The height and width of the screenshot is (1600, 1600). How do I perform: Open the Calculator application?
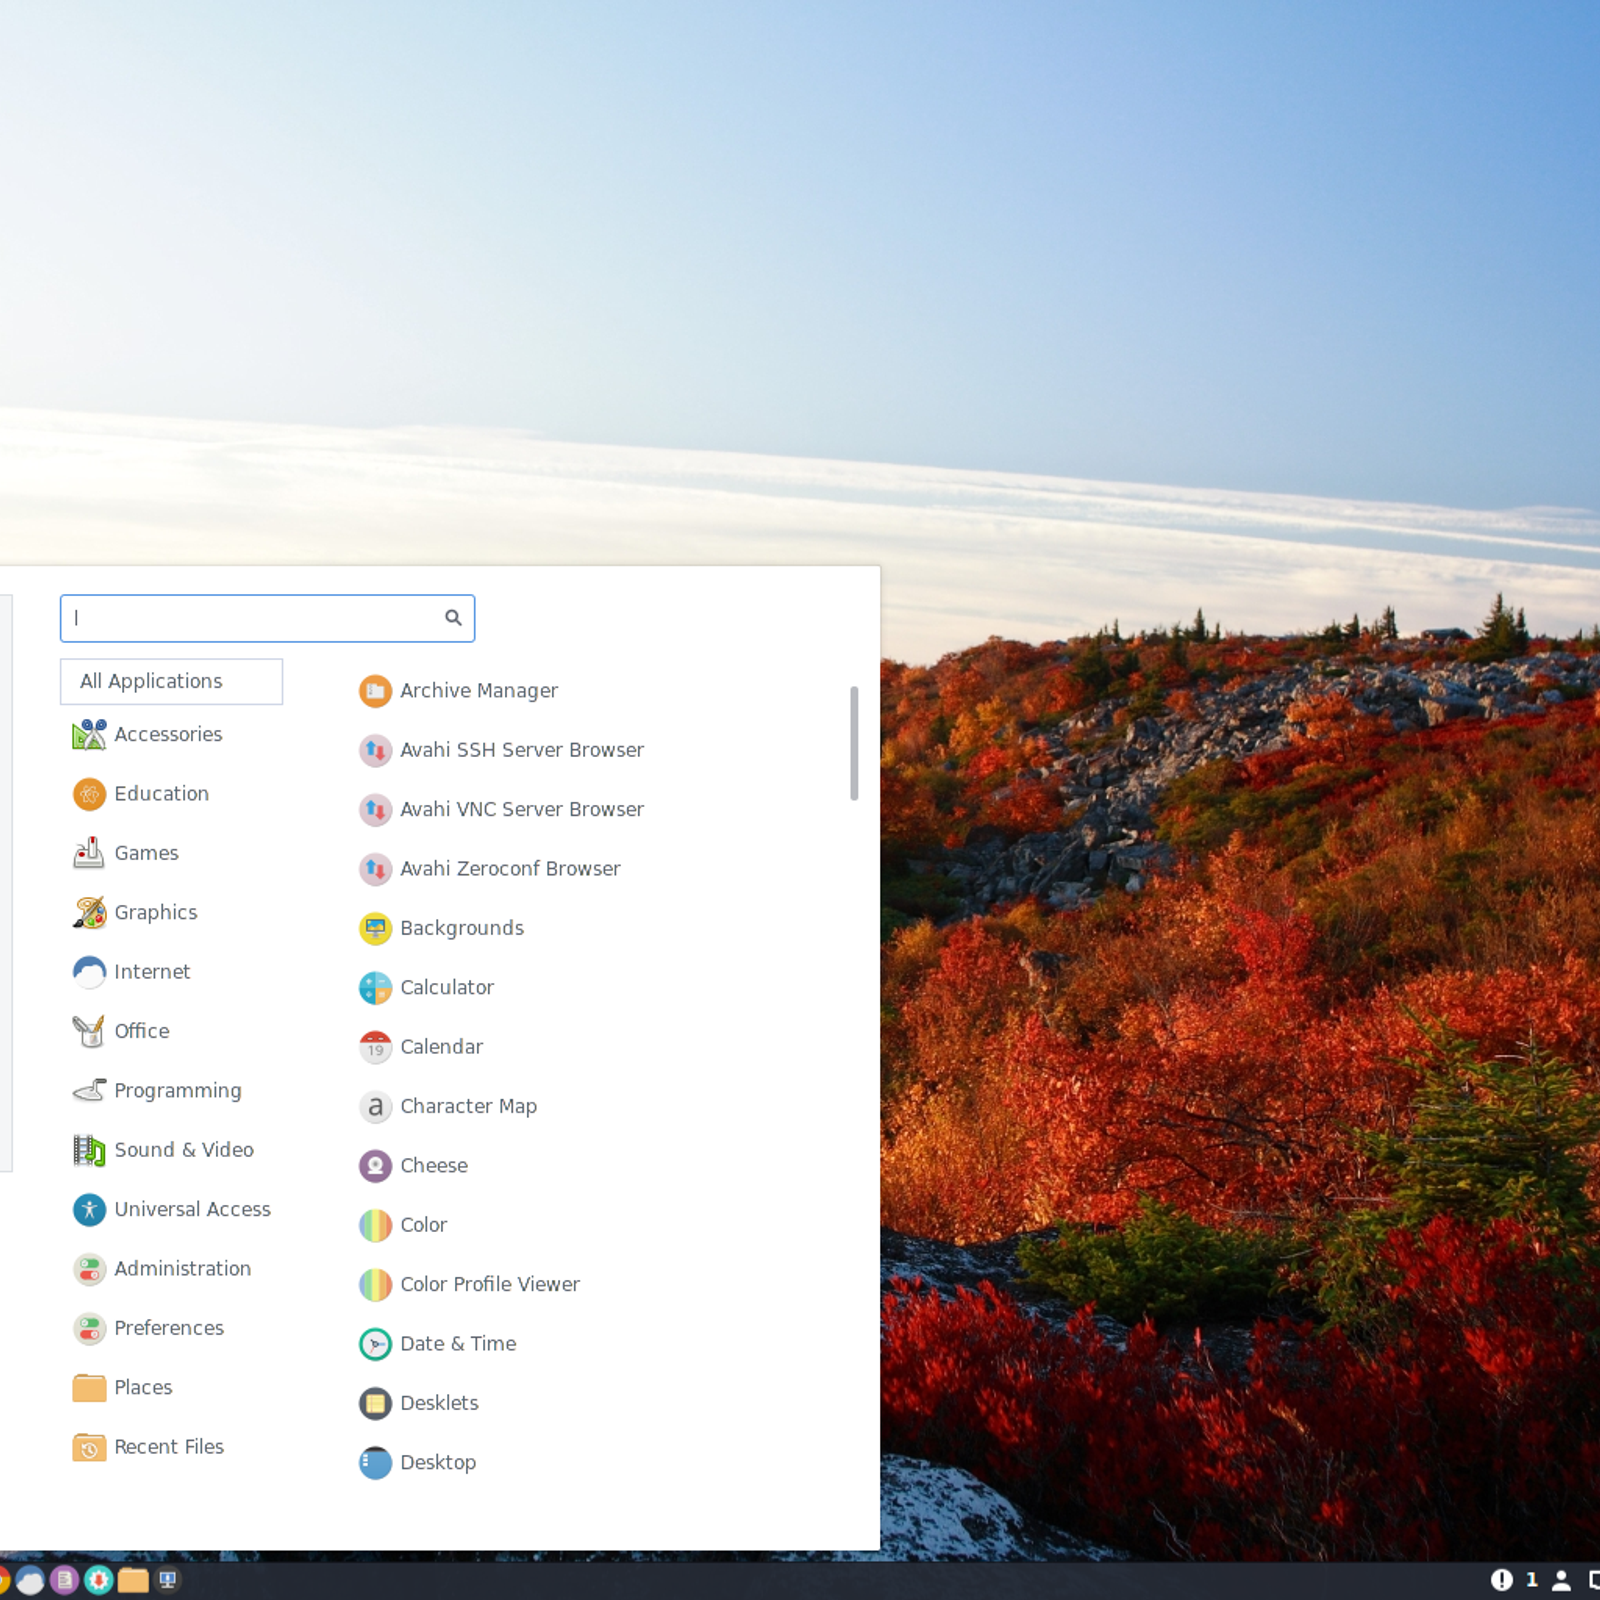click(446, 988)
